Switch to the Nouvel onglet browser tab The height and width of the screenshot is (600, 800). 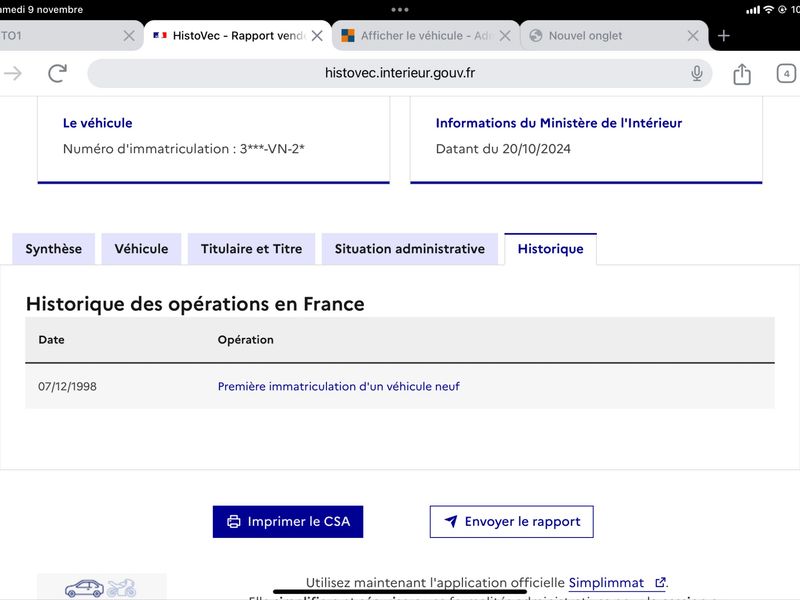pyautogui.click(x=614, y=36)
